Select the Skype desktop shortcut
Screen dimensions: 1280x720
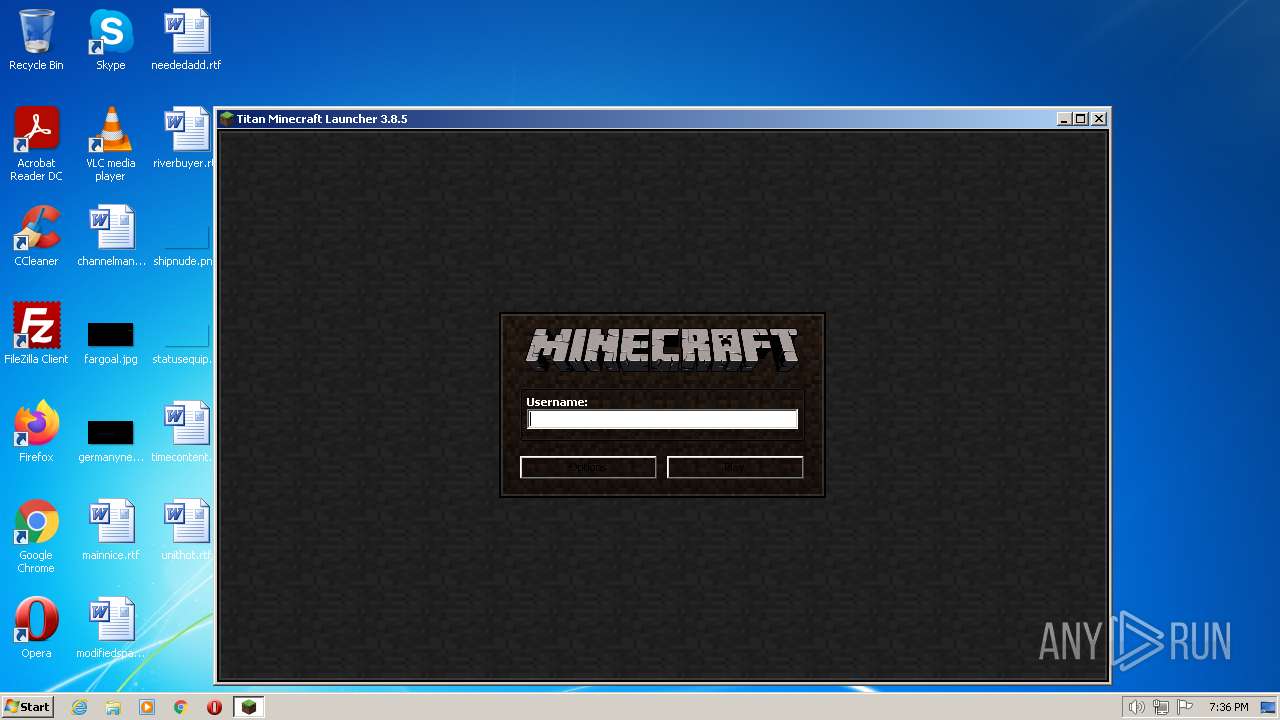(x=110, y=40)
